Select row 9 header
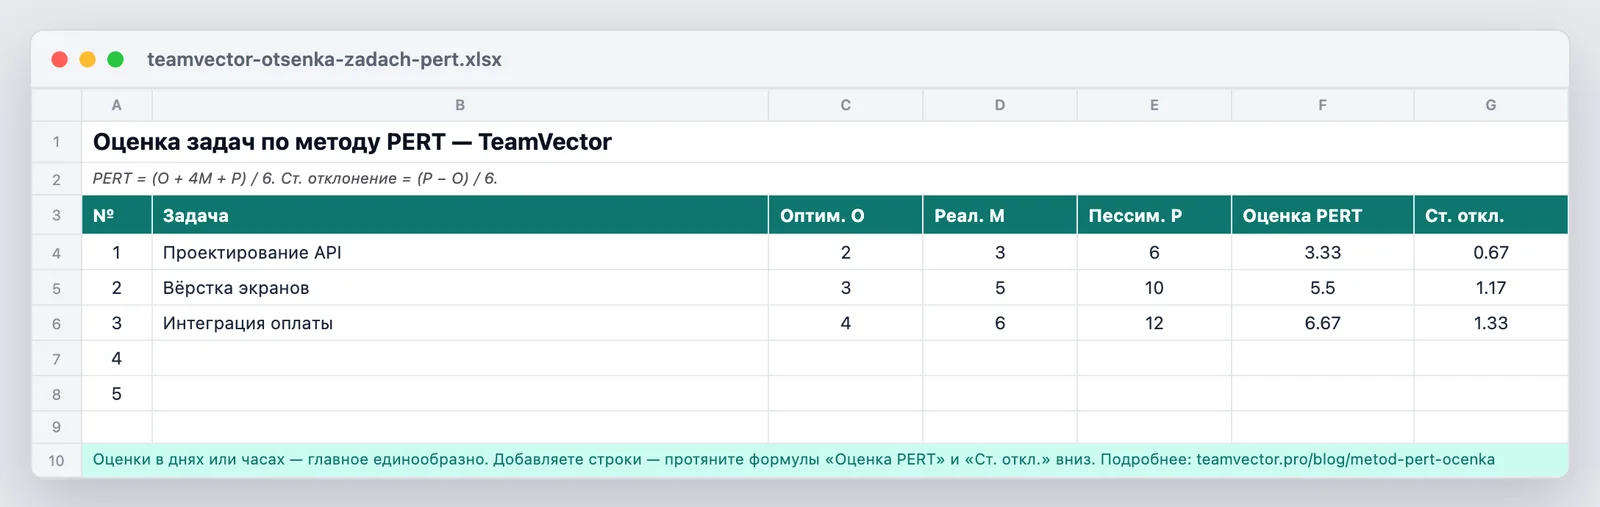 click(57, 427)
